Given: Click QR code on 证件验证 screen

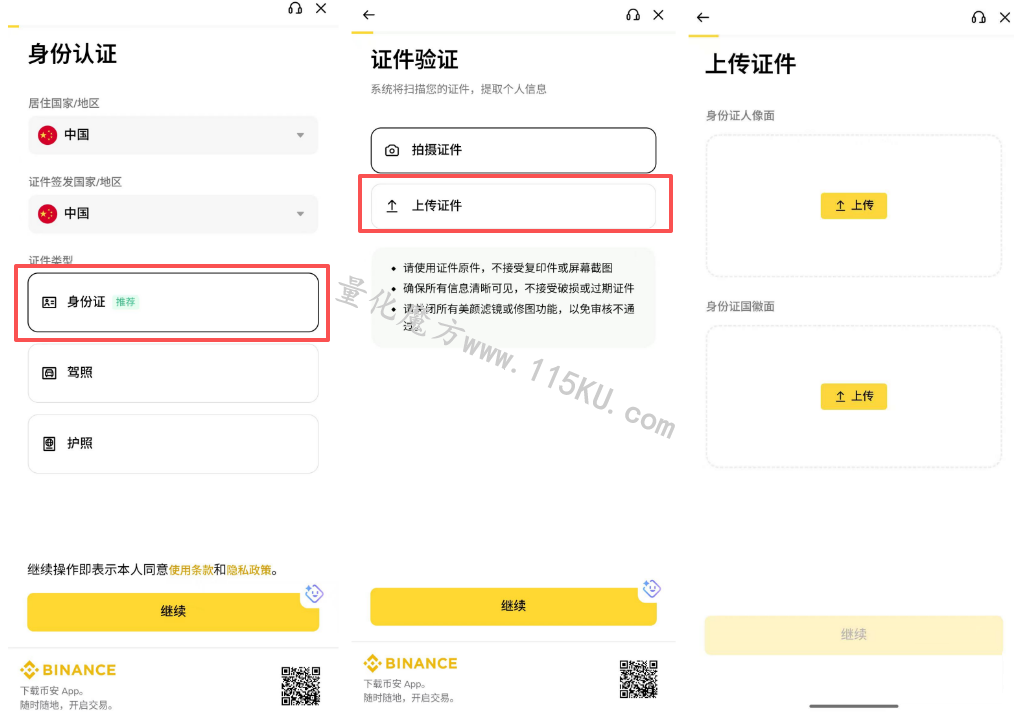Looking at the screenshot, I should [x=639, y=679].
